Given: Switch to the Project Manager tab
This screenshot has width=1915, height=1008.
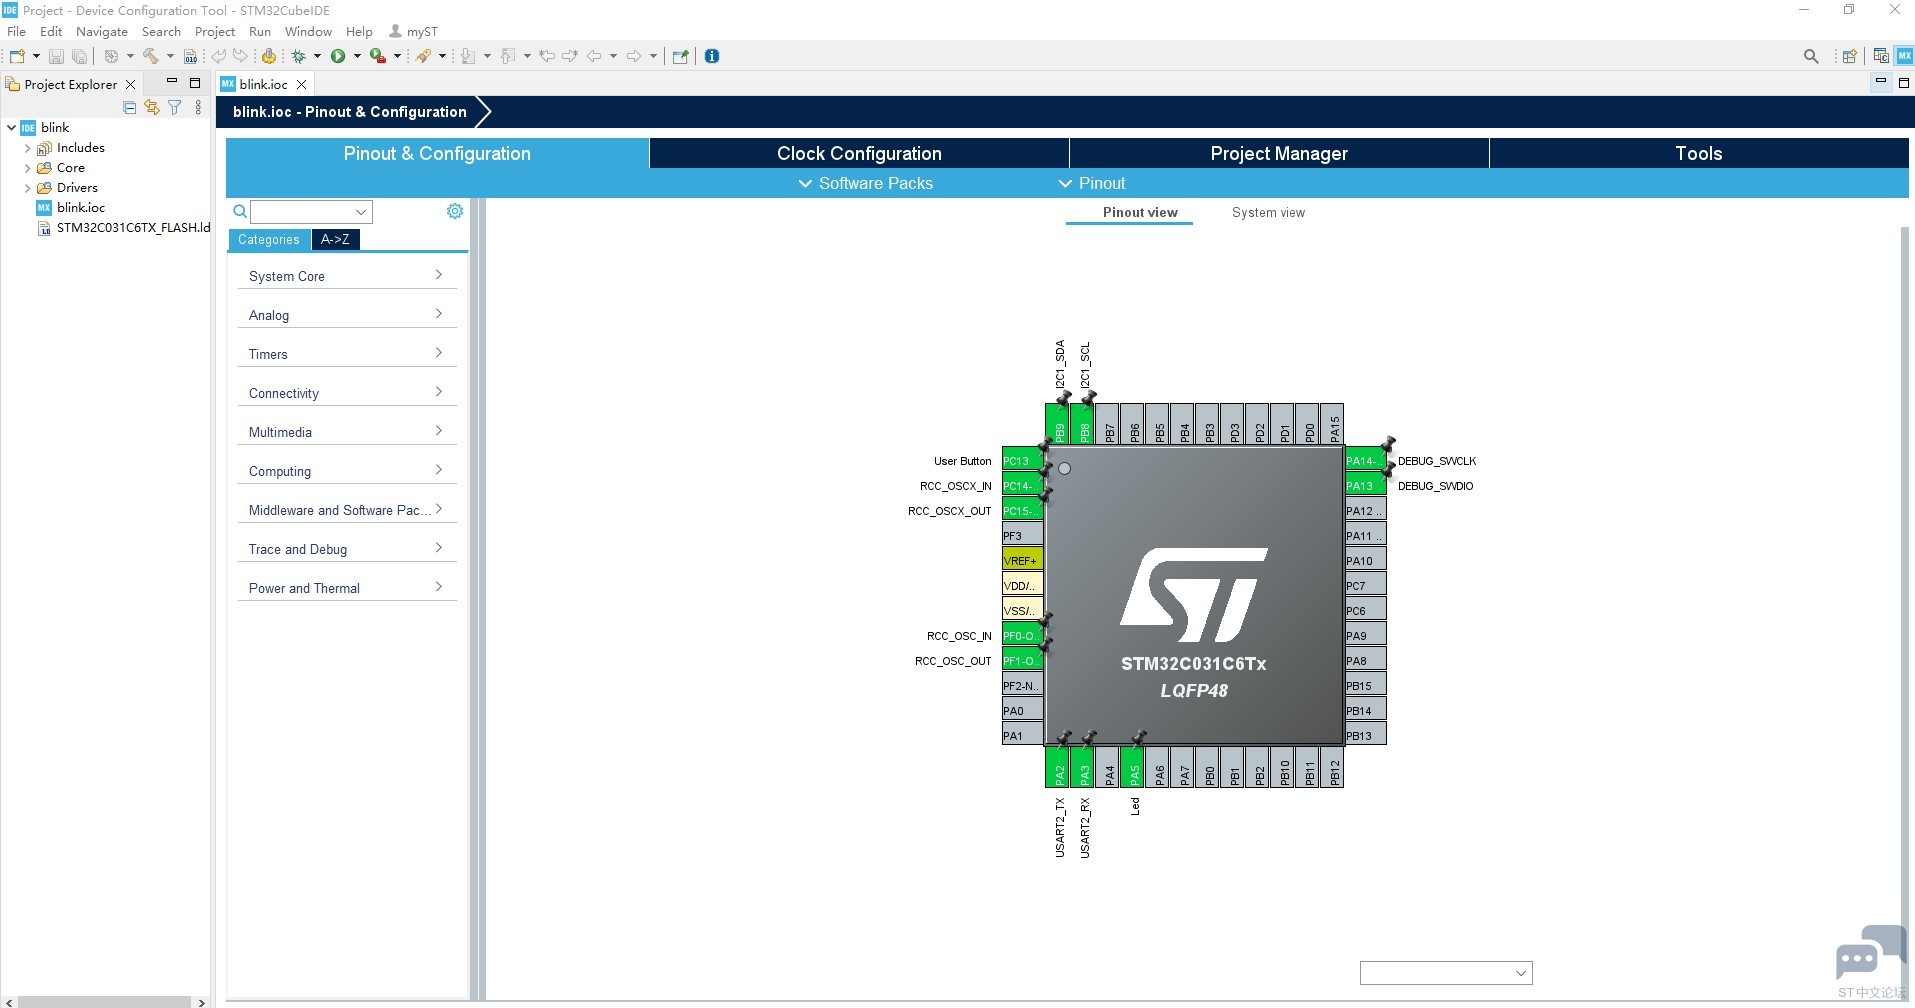Looking at the screenshot, I should point(1279,153).
